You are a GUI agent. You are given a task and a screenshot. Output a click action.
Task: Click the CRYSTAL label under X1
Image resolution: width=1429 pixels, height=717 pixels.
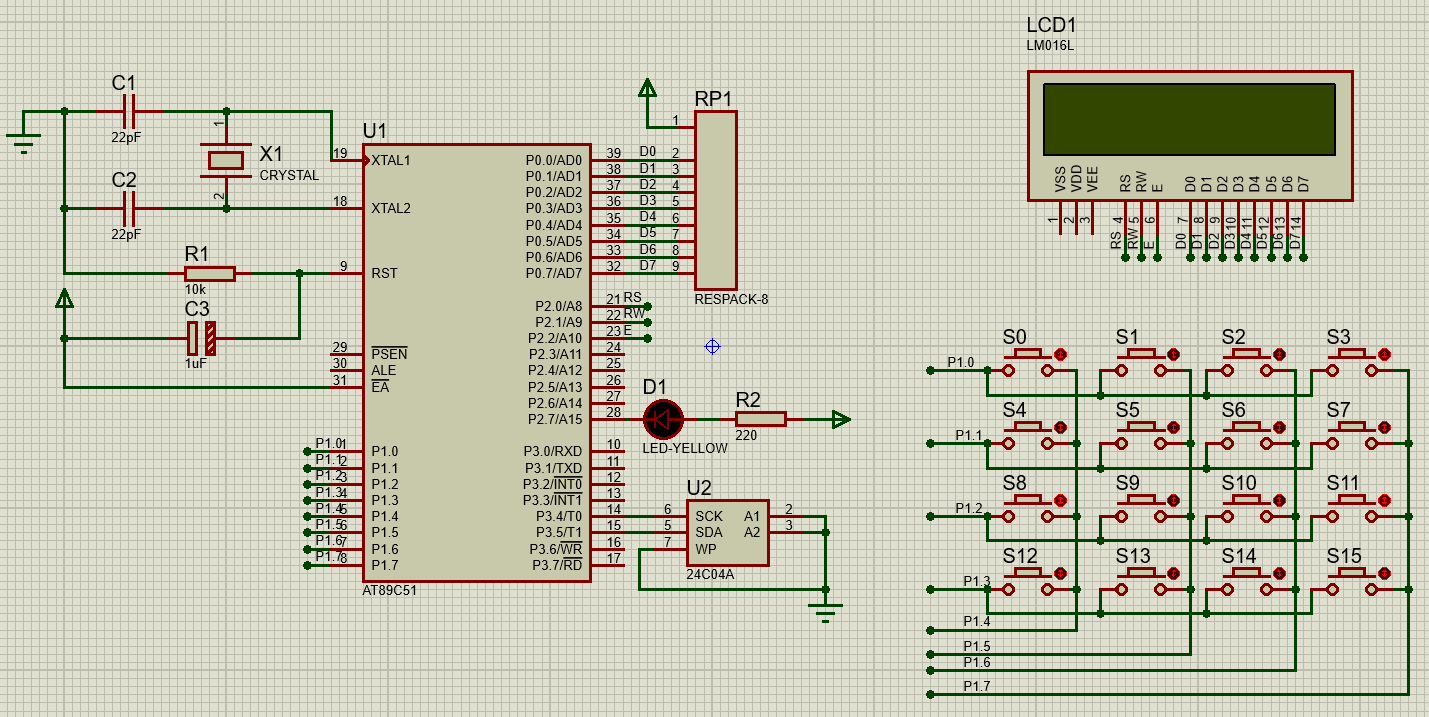(289, 175)
